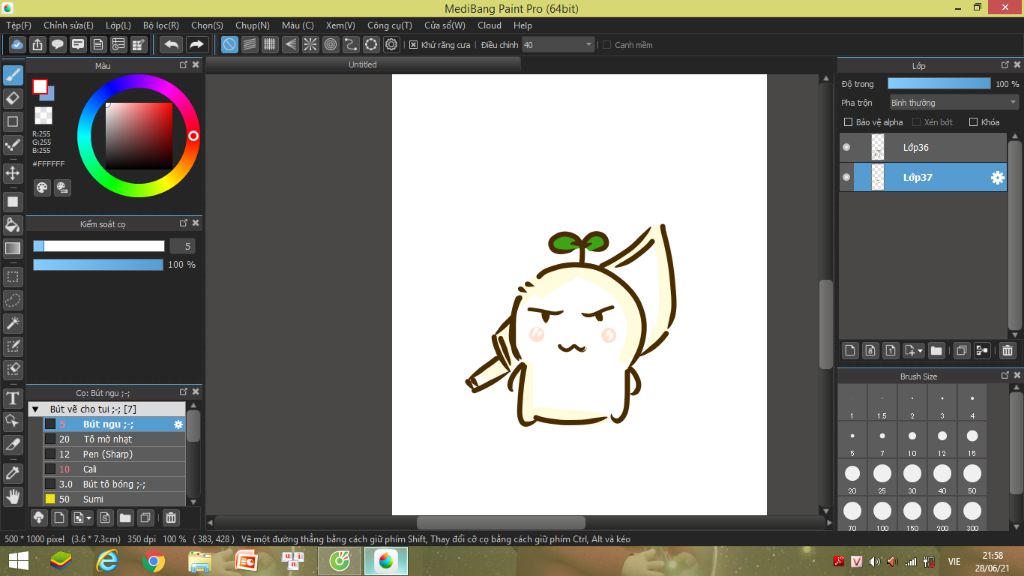Select the Bút tô bóng brush
1024x576 pixels.
click(x=114, y=485)
